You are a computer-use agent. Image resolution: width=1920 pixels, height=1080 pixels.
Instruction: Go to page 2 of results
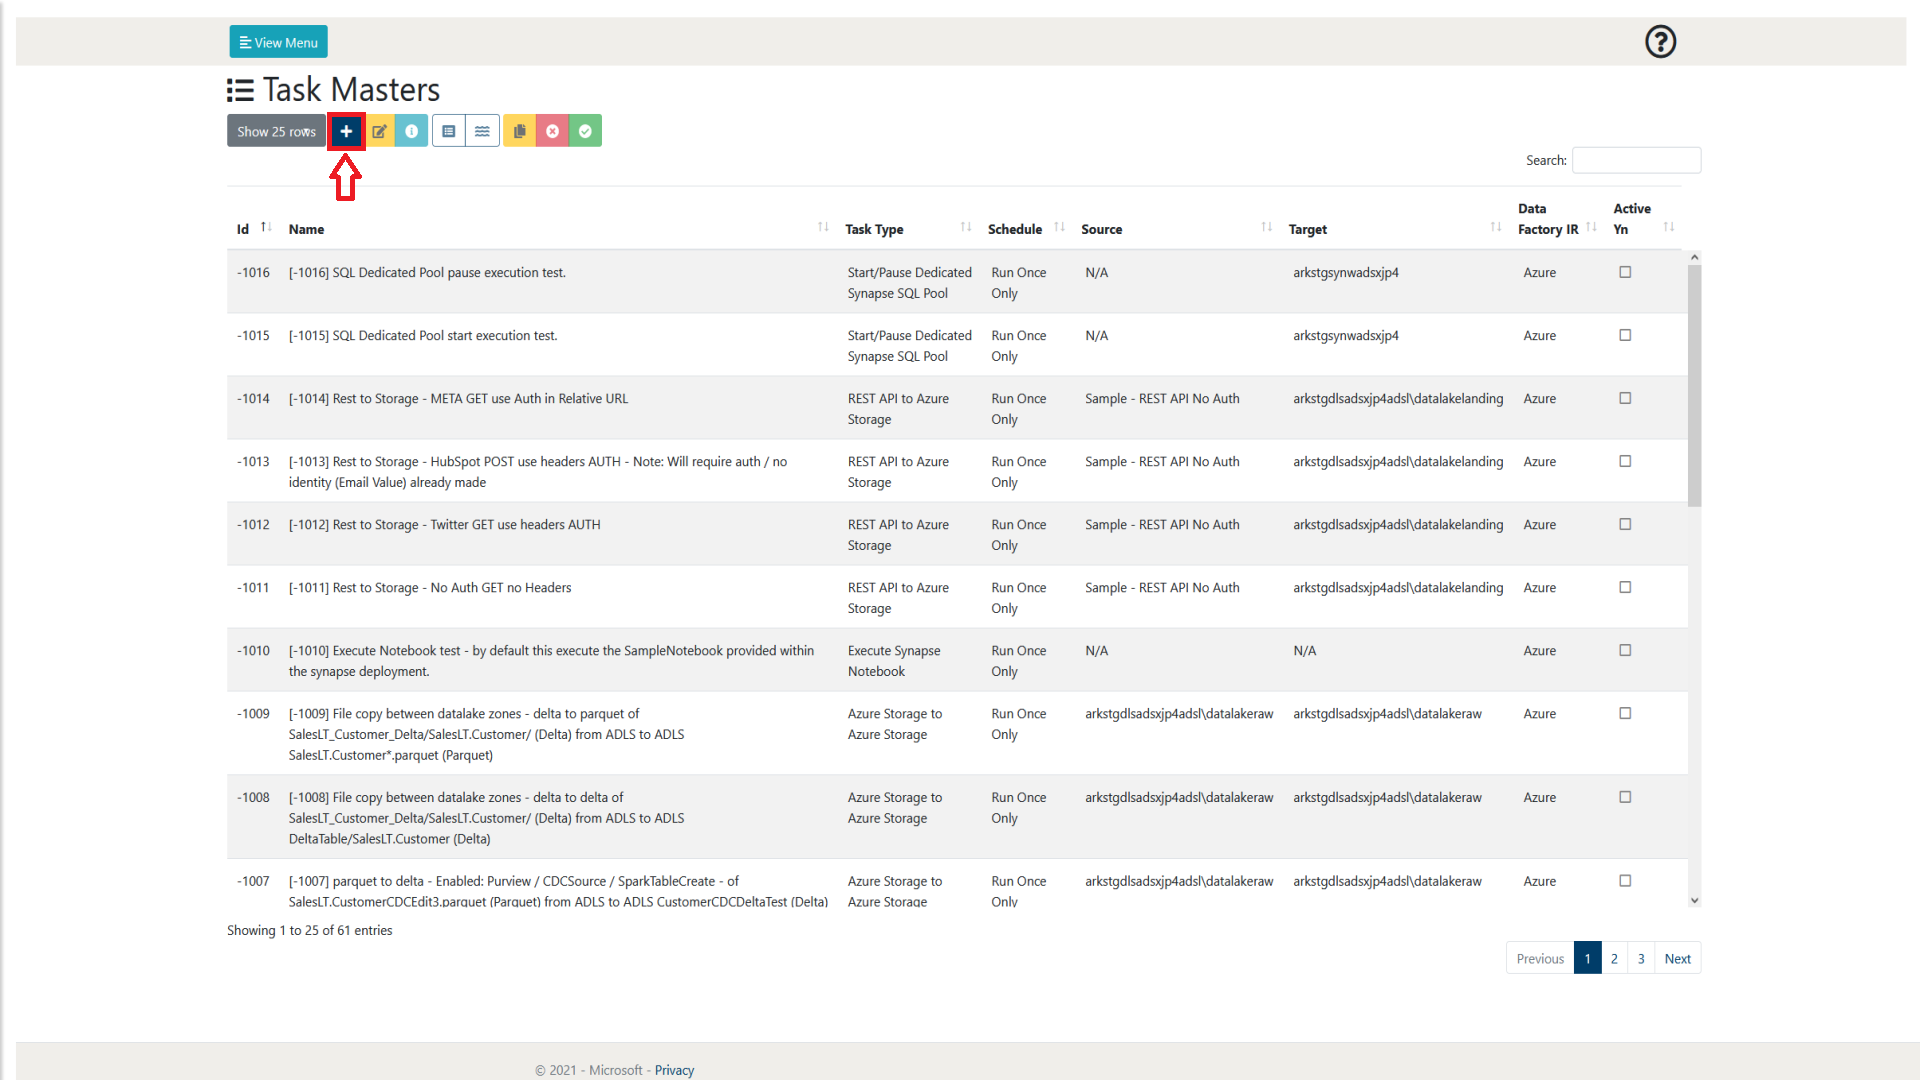tap(1614, 958)
